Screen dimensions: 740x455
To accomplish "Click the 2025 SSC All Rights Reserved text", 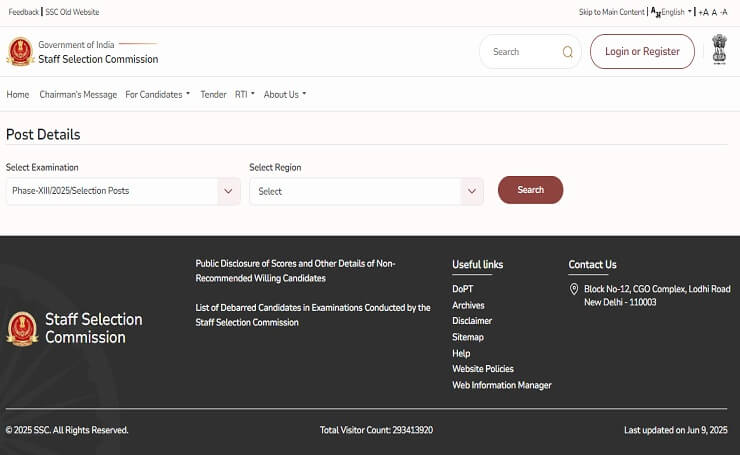I will tap(67, 430).
